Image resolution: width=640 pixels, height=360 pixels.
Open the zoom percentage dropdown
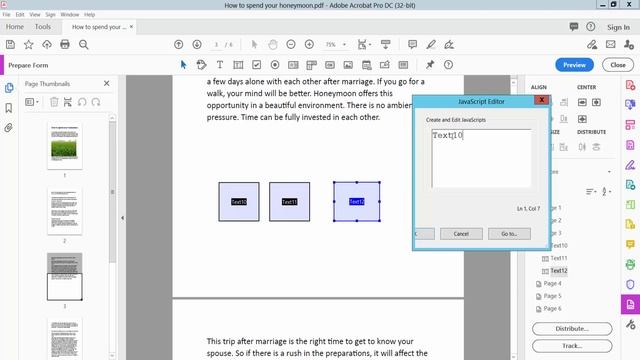click(x=344, y=44)
